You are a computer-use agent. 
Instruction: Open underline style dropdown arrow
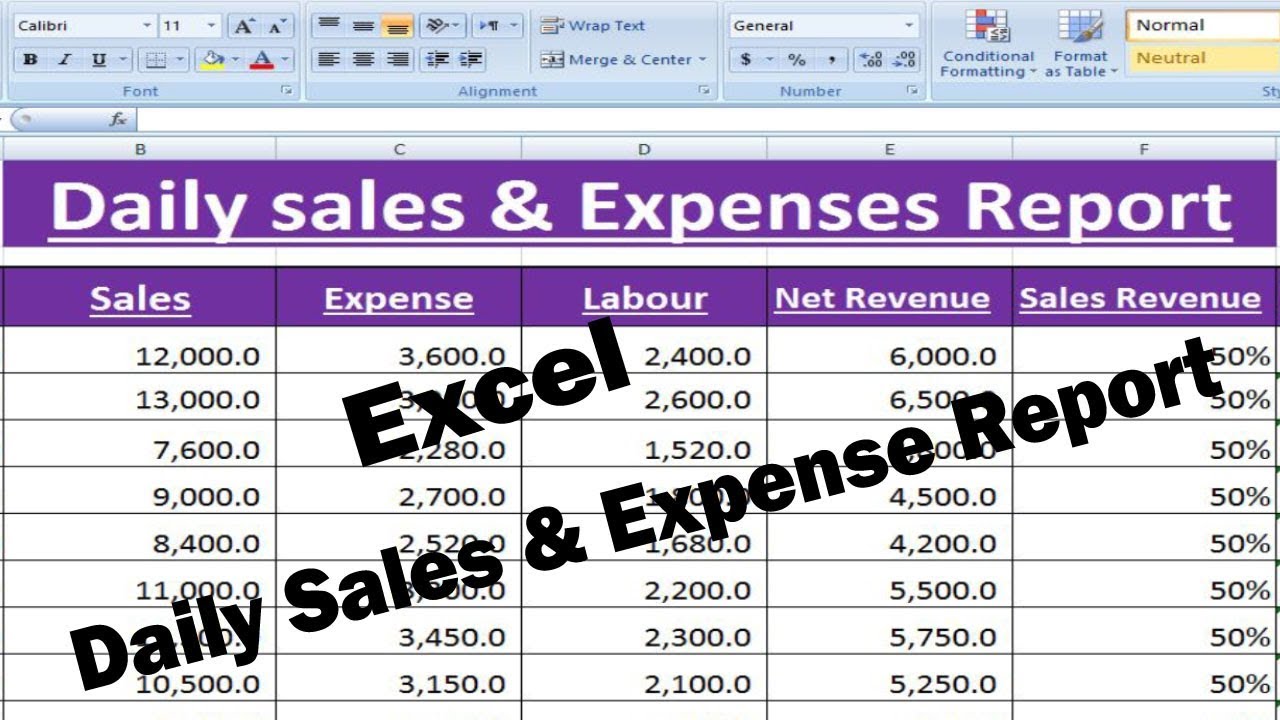(123, 60)
